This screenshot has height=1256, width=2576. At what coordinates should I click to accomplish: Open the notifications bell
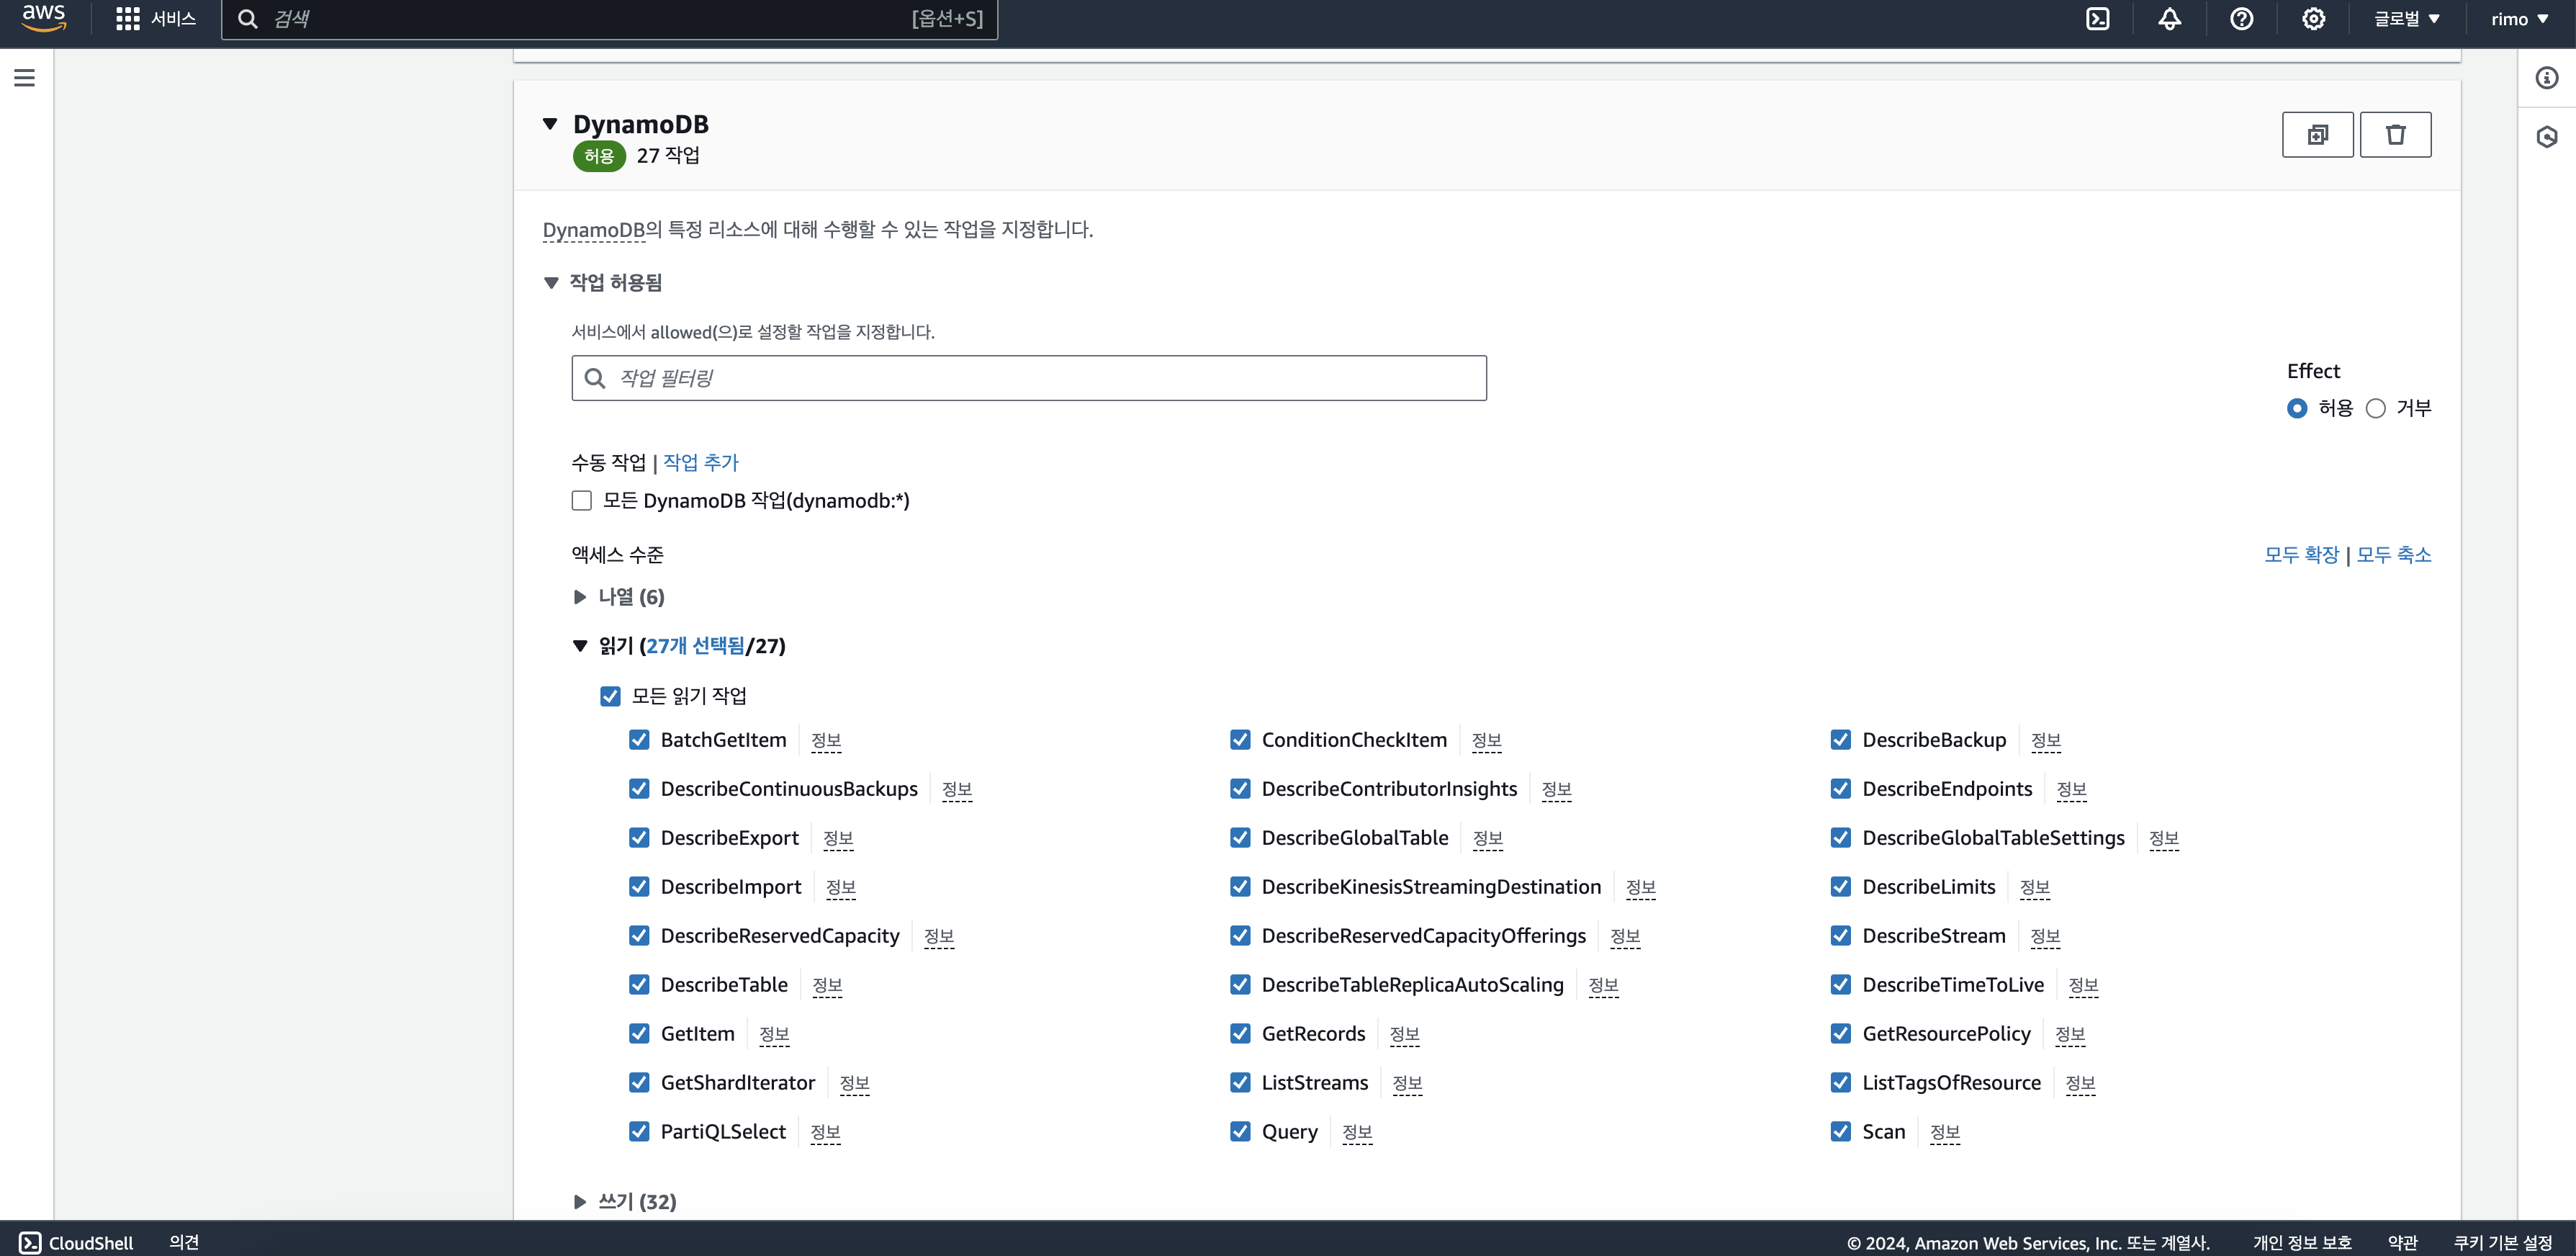point(2169,19)
